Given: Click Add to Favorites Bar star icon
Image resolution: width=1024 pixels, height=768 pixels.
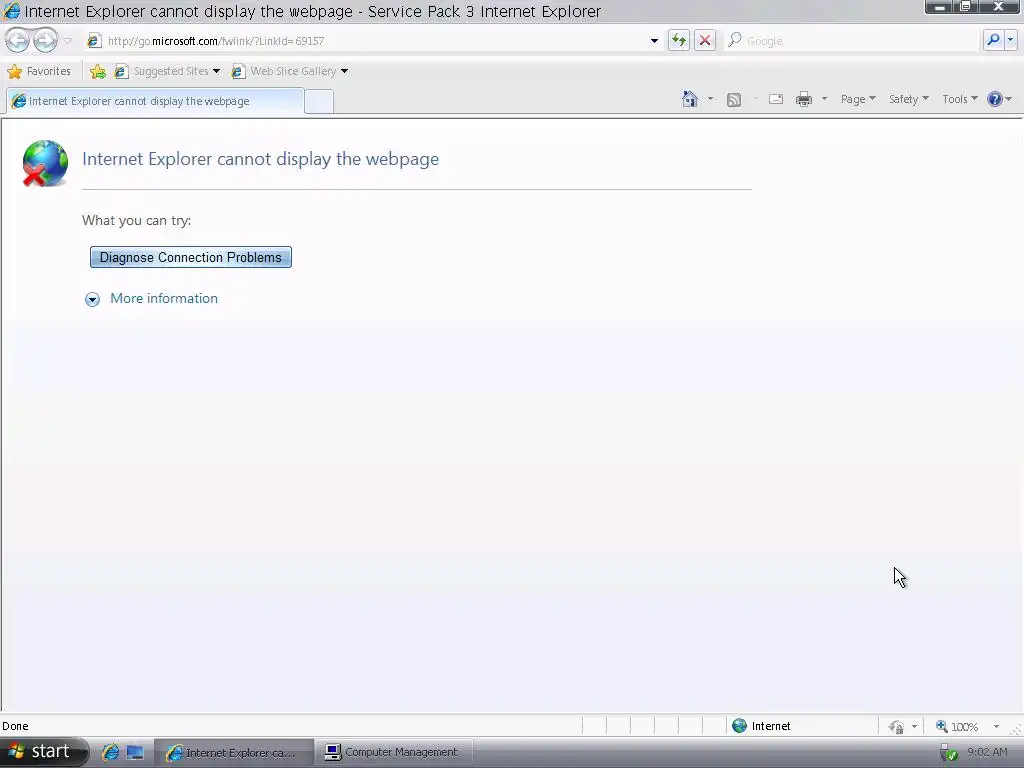Looking at the screenshot, I should tap(98, 71).
